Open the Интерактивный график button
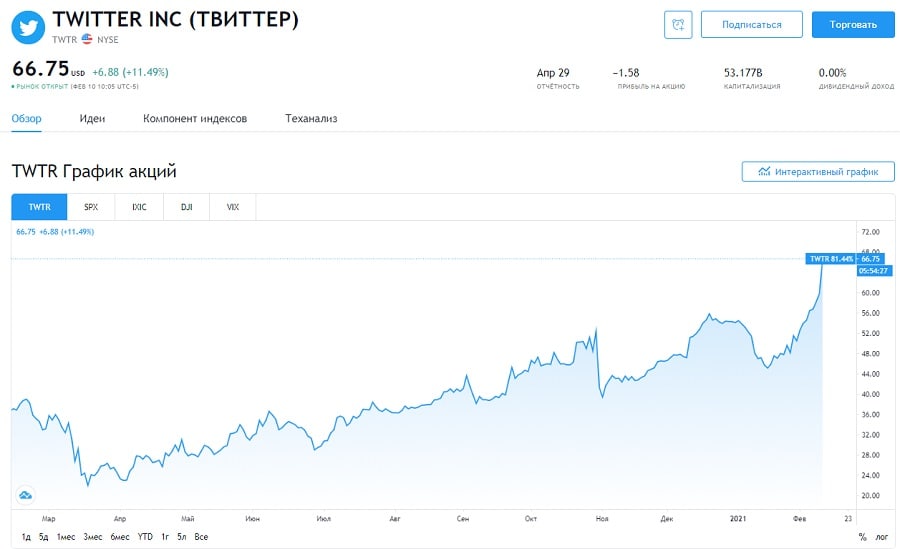The width and height of the screenshot is (900, 549). coord(818,172)
